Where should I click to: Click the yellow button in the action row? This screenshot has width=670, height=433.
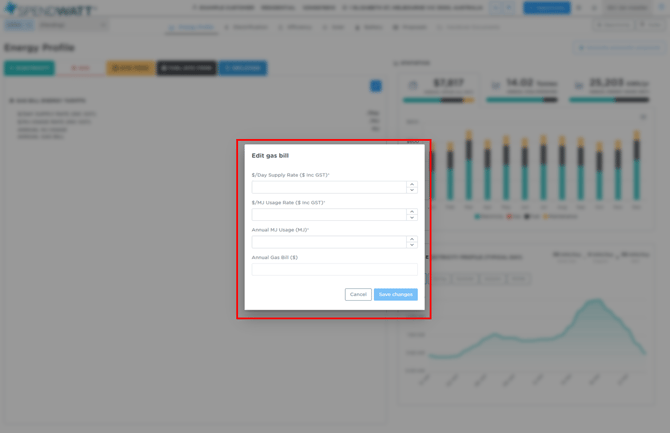130,68
